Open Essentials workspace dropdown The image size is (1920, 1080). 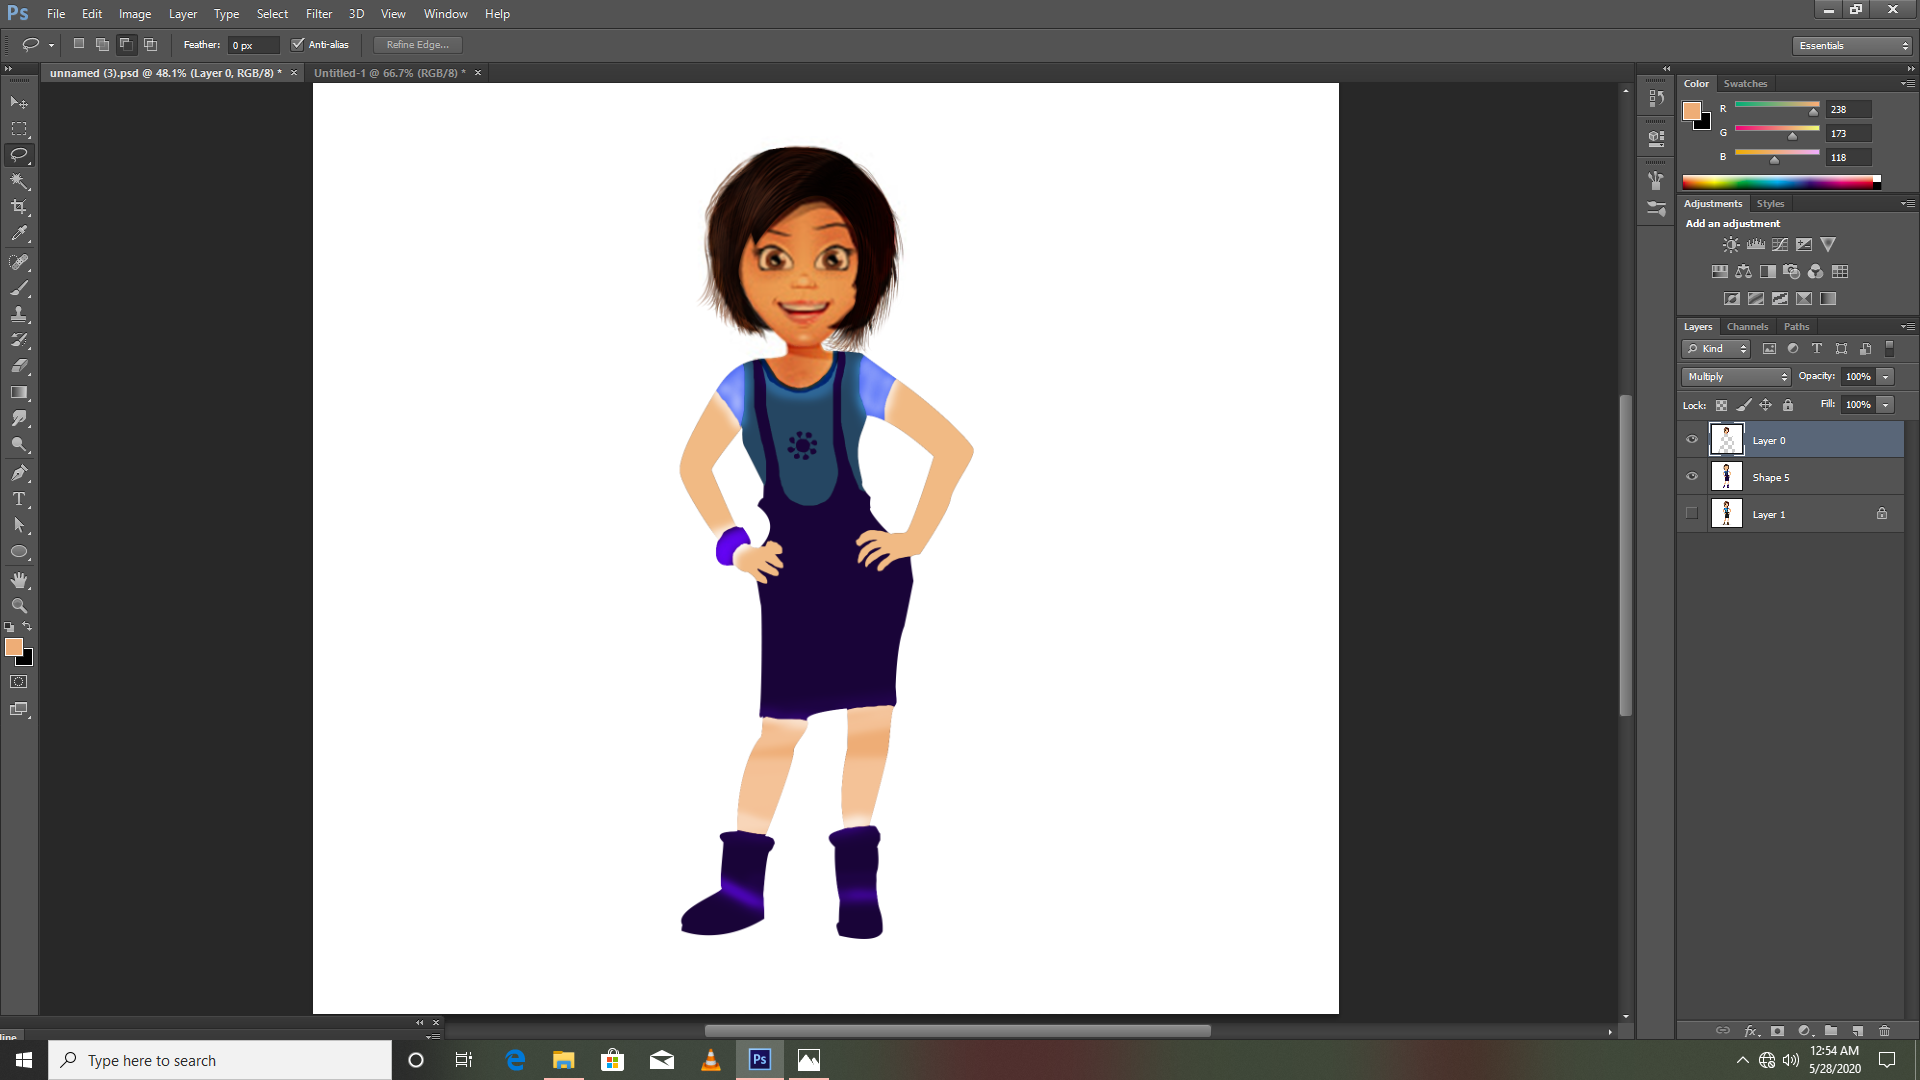(x=1852, y=46)
